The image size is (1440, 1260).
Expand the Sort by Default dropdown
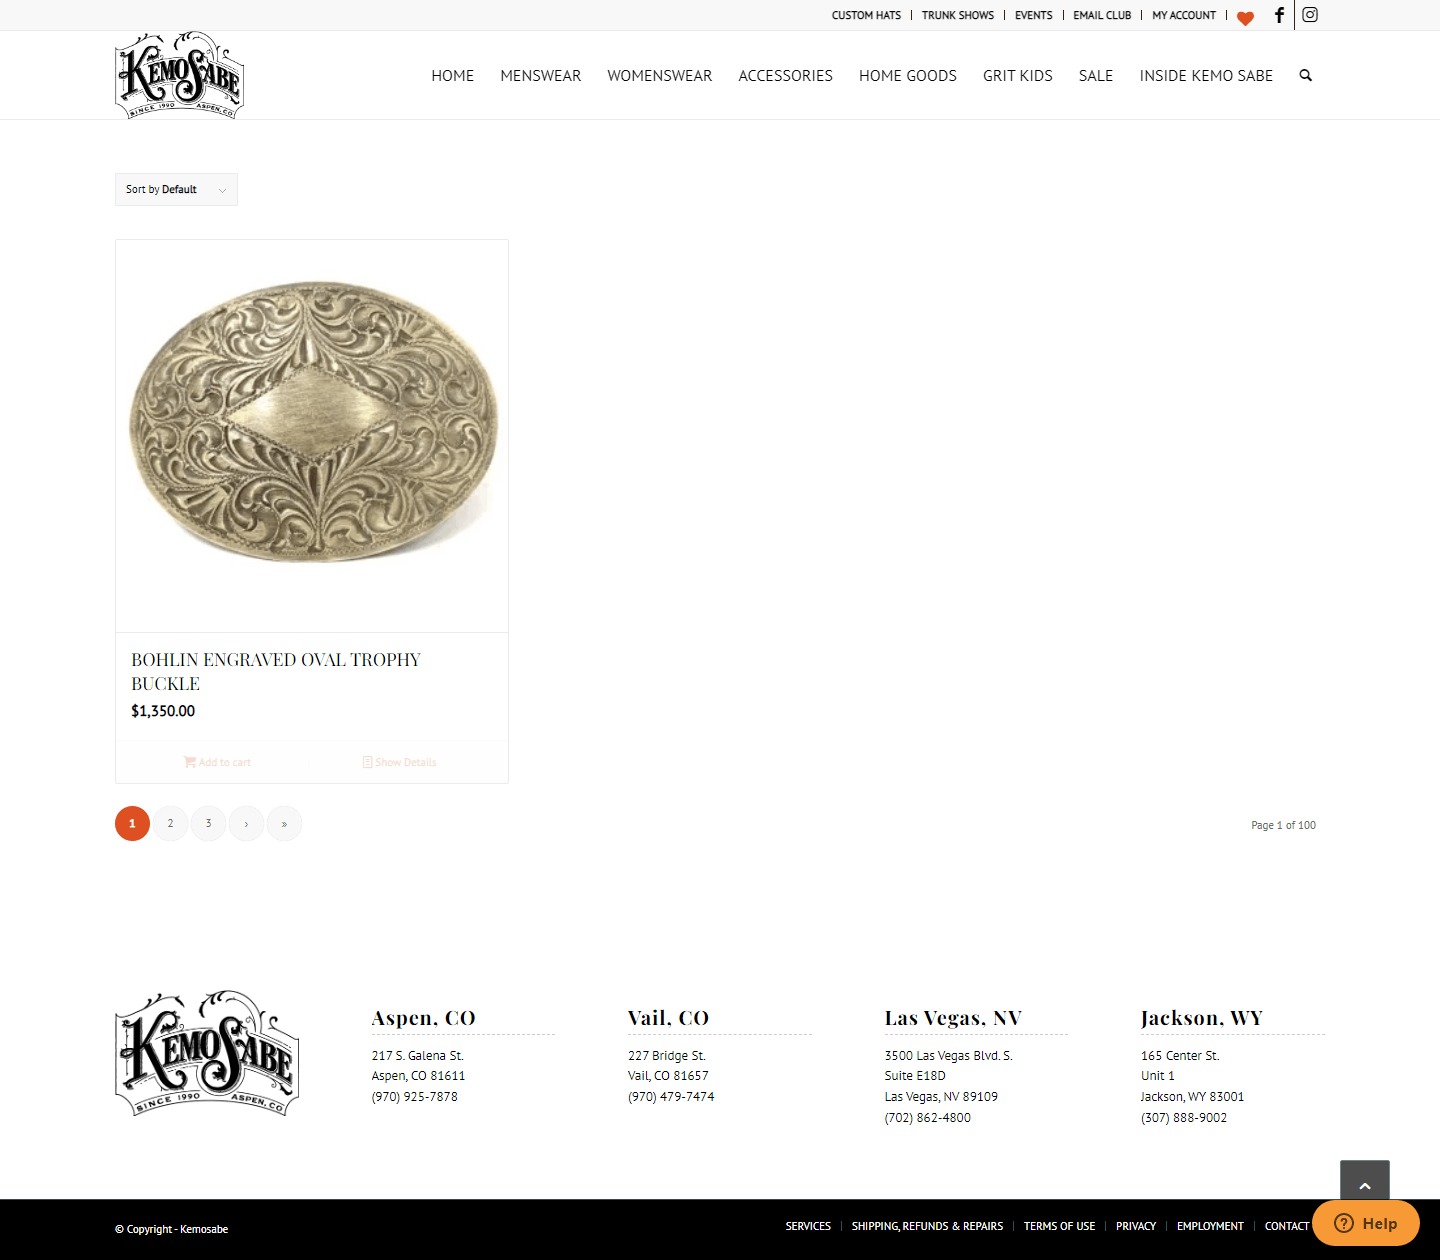click(x=176, y=189)
